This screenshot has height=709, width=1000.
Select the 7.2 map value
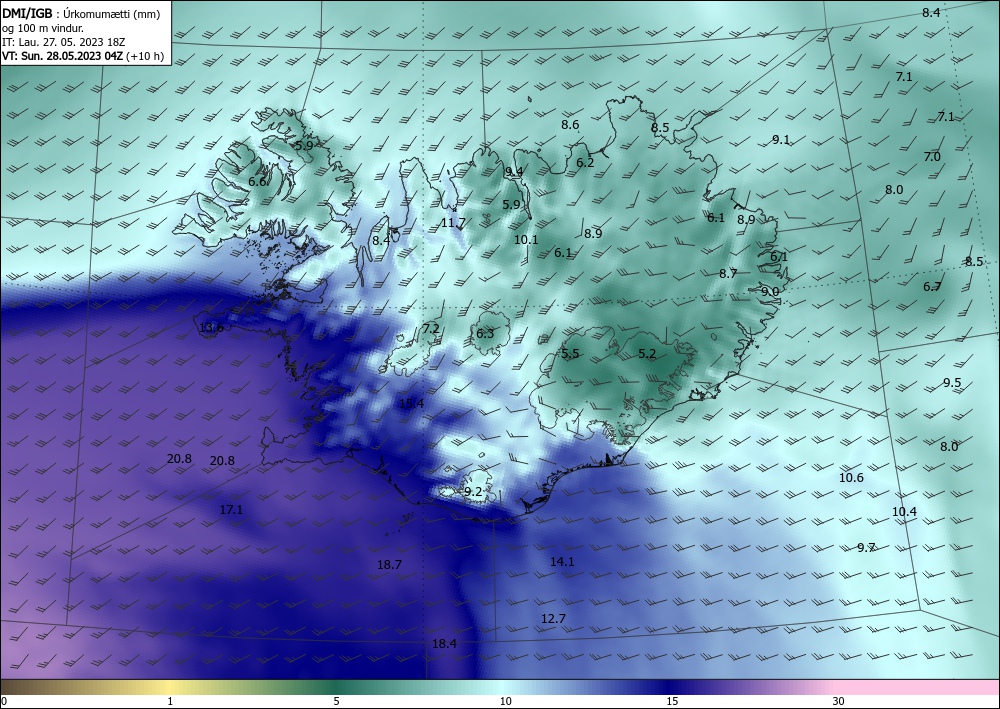click(x=430, y=328)
